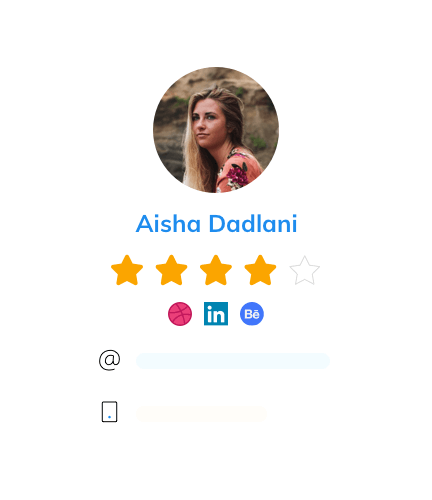Click the pale yellow phone placeholder field
This screenshot has height=500, width=432.
pos(201,414)
